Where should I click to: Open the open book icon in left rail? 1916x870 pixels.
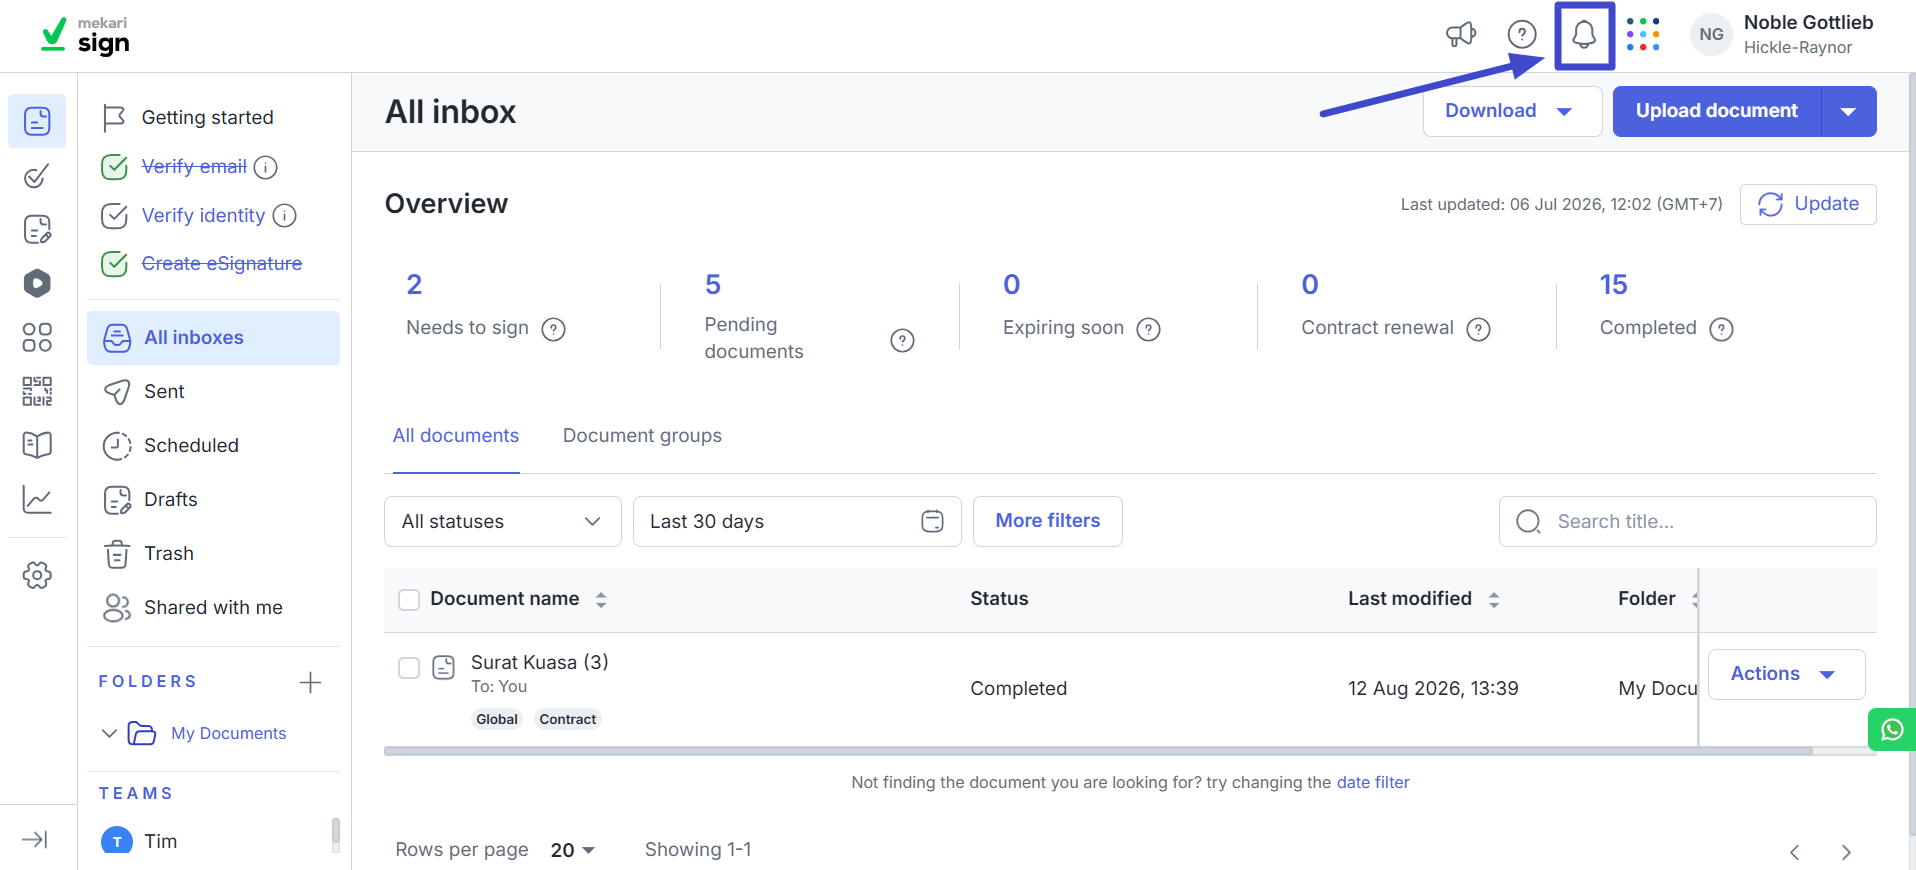coord(37,445)
